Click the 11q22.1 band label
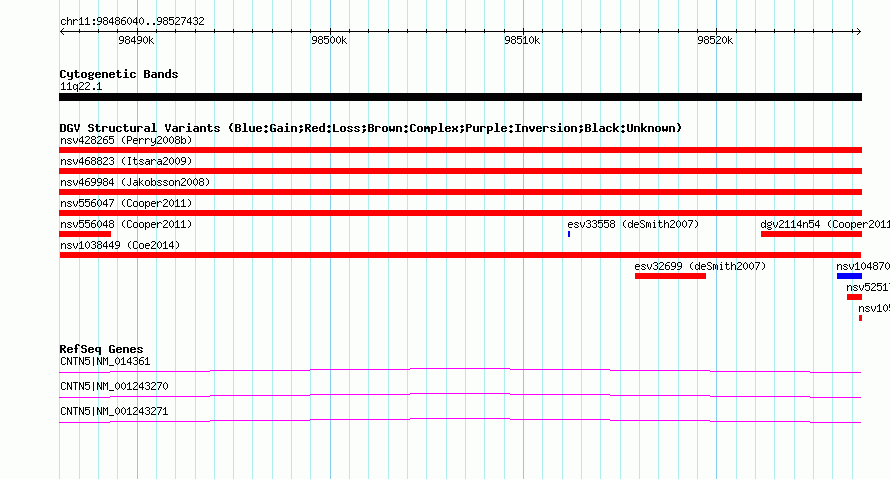This screenshot has width=890, height=479. click(81, 86)
